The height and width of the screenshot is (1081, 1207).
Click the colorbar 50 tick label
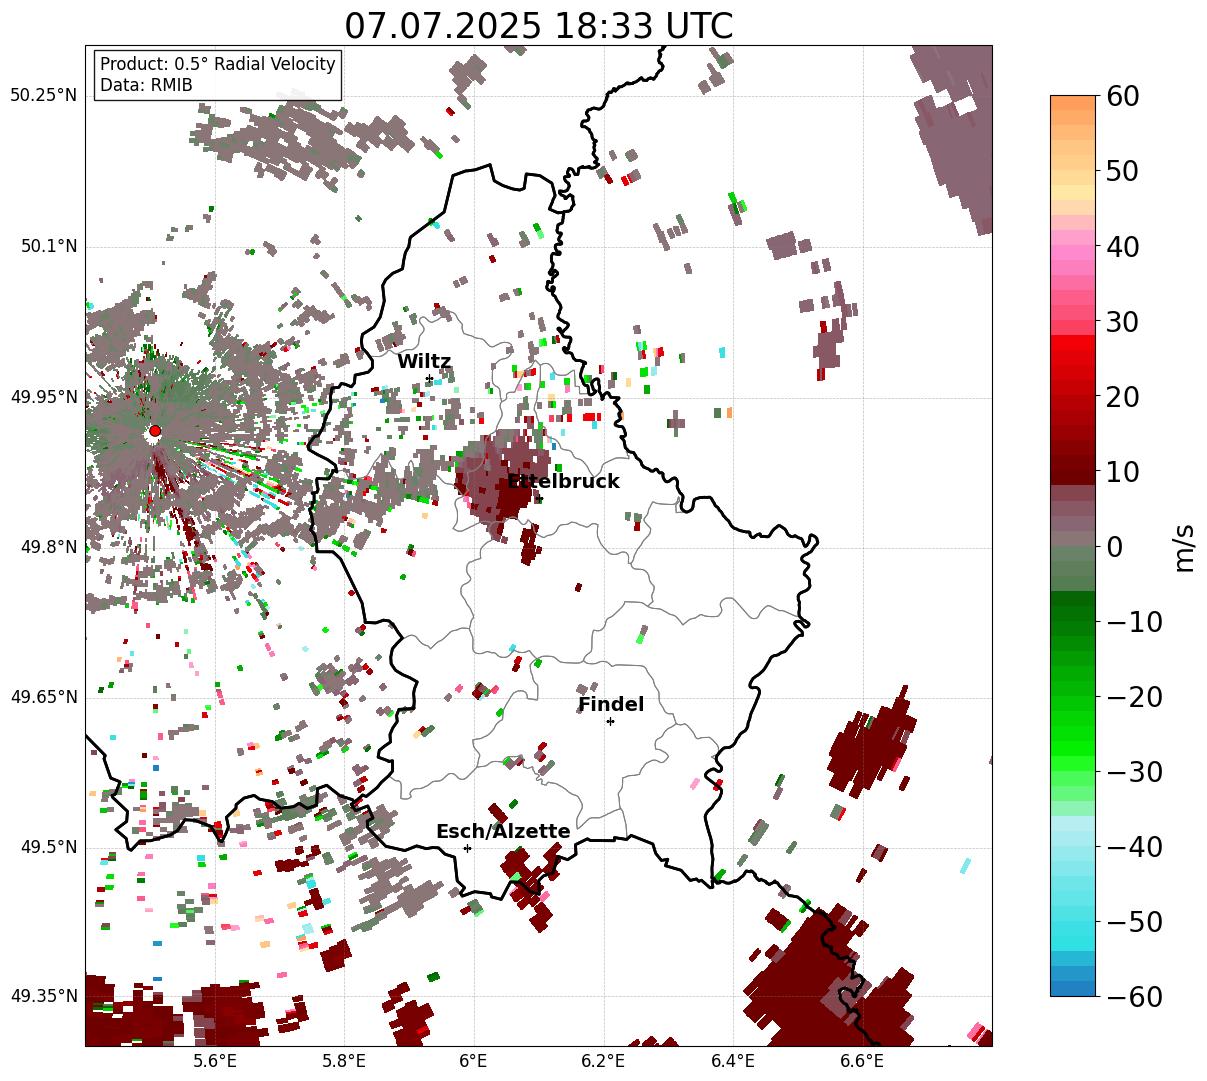[x=1123, y=171]
